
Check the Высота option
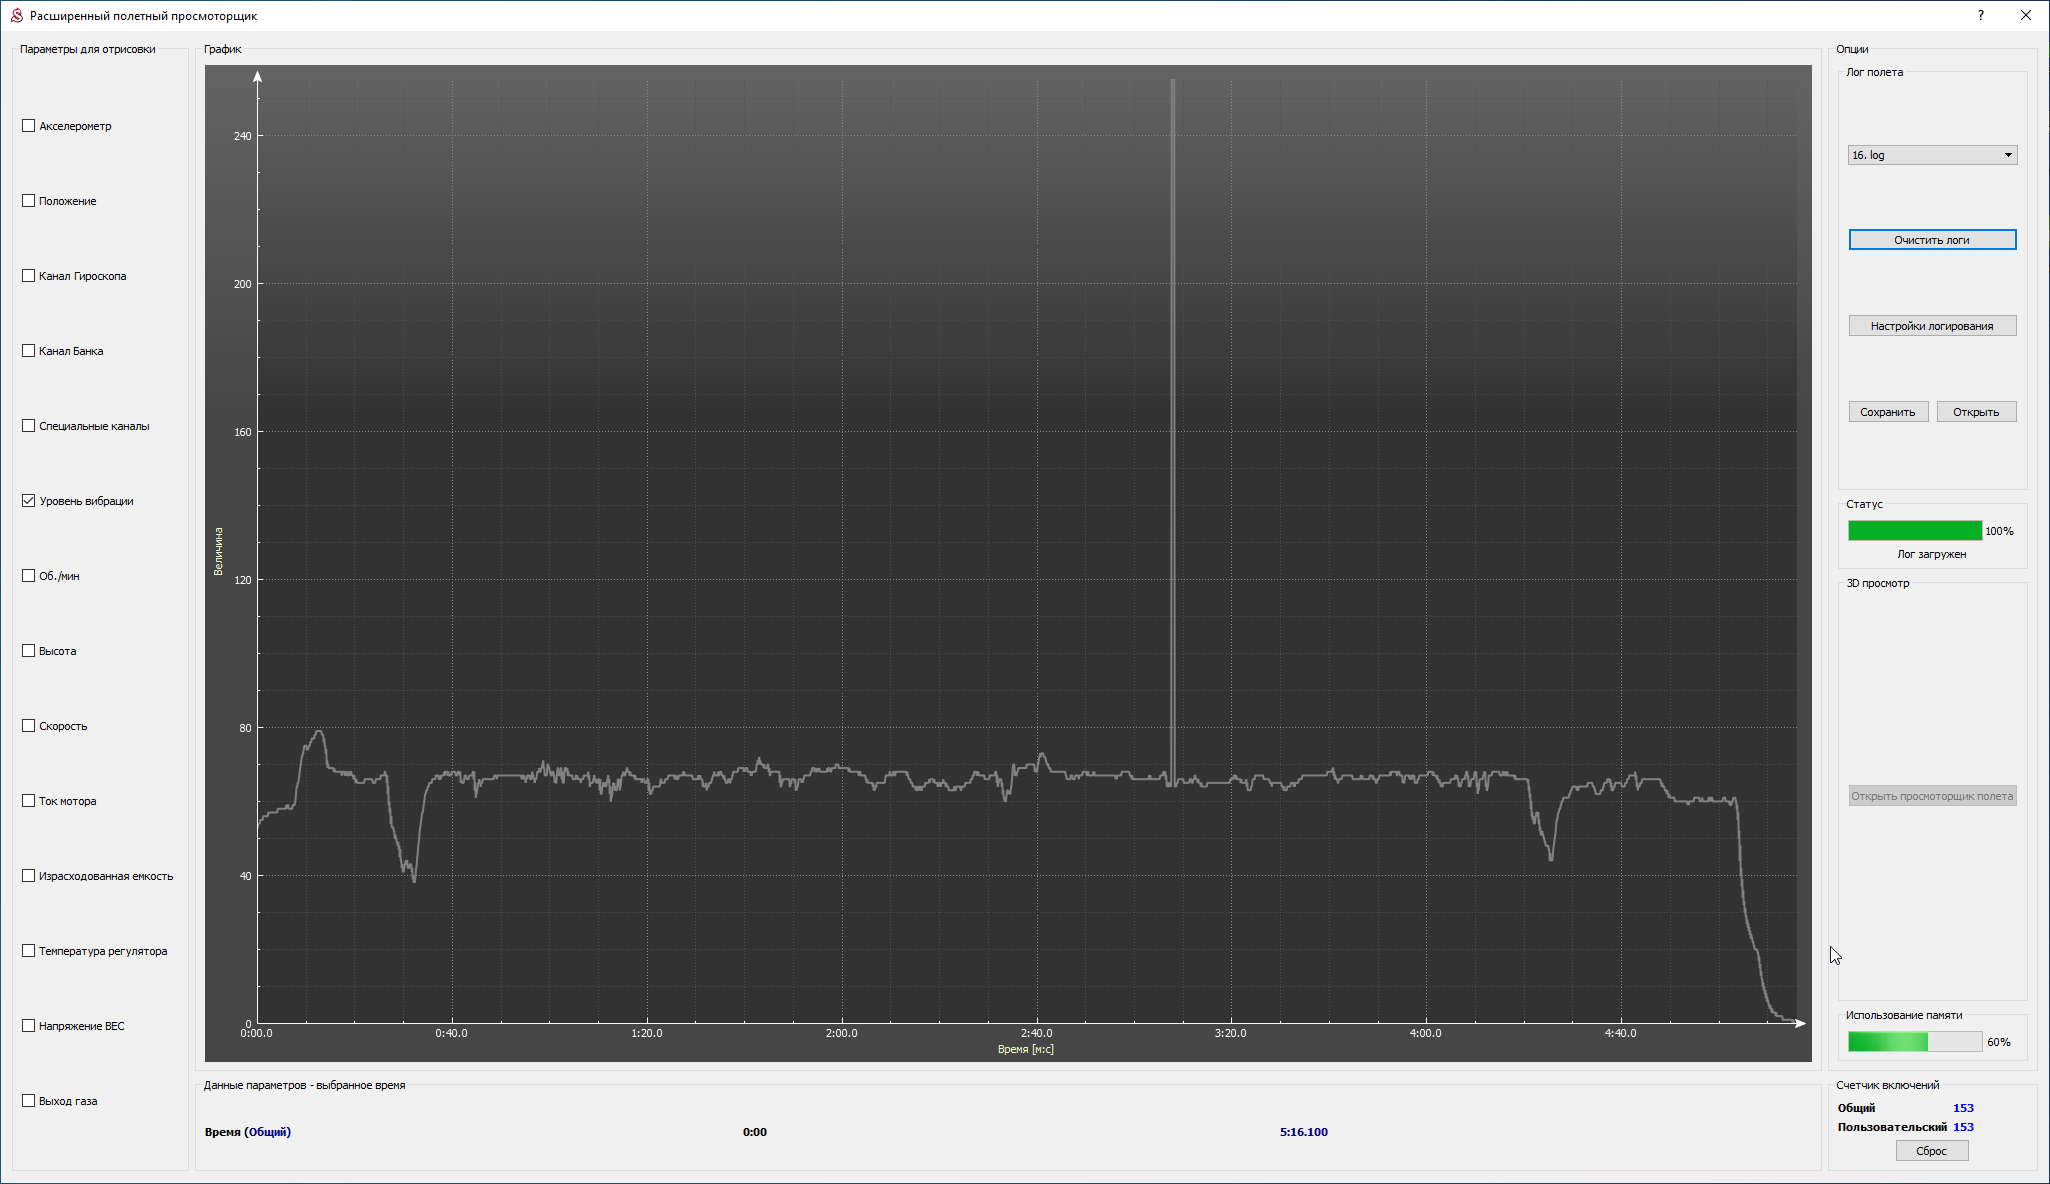(29, 651)
